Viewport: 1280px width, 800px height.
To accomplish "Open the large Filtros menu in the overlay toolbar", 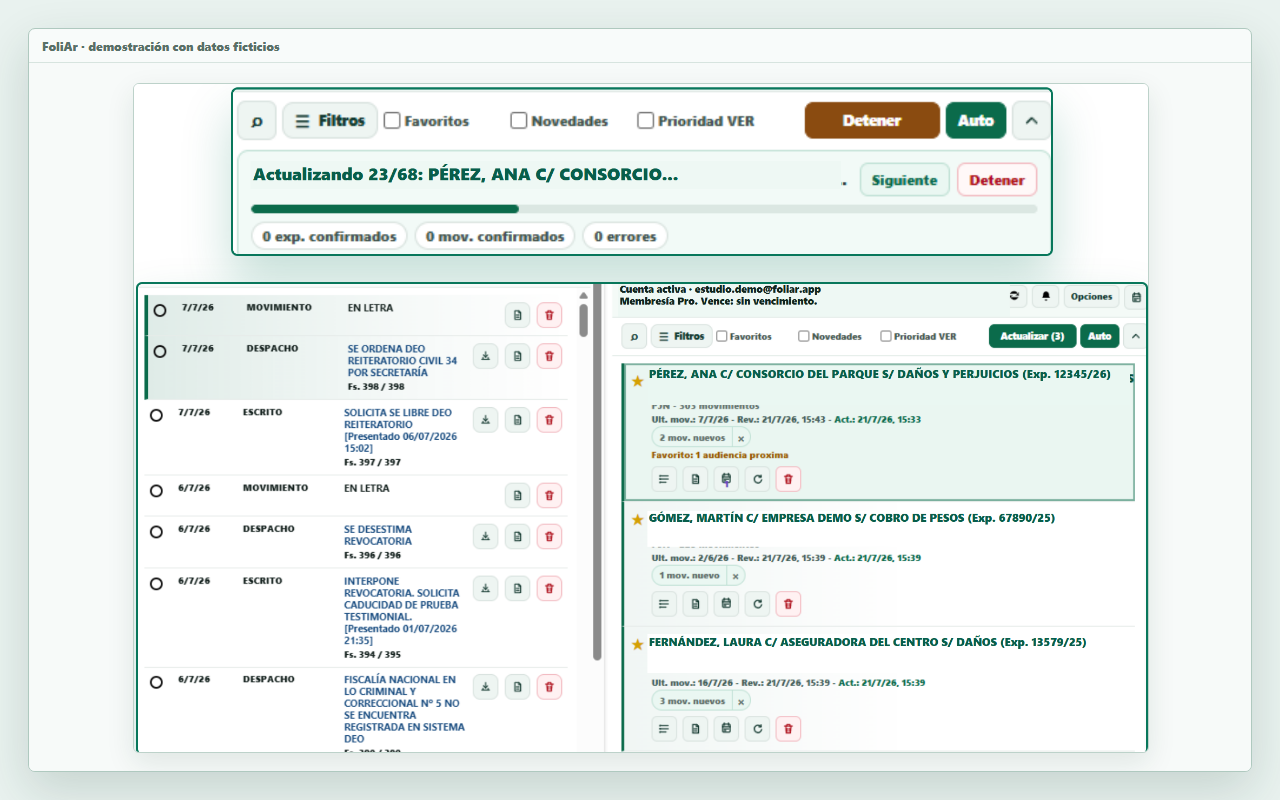I will pyautogui.click(x=330, y=121).
